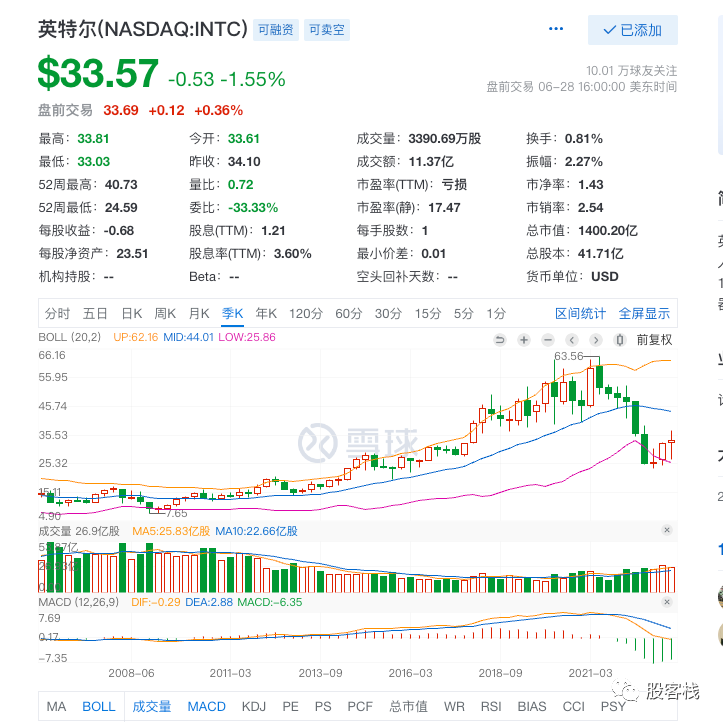Zoom out chart with minus icon
The width and height of the screenshot is (723, 723).
(x=548, y=340)
